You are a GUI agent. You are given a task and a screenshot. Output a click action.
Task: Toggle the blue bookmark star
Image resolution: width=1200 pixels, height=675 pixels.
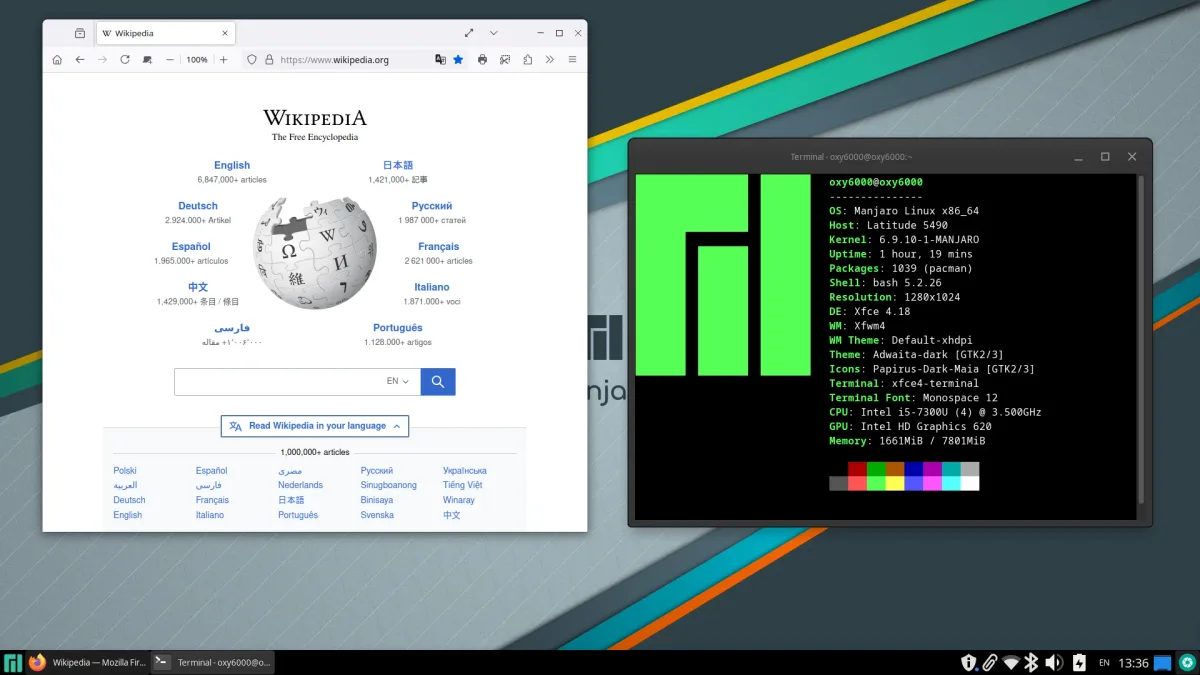point(458,60)
